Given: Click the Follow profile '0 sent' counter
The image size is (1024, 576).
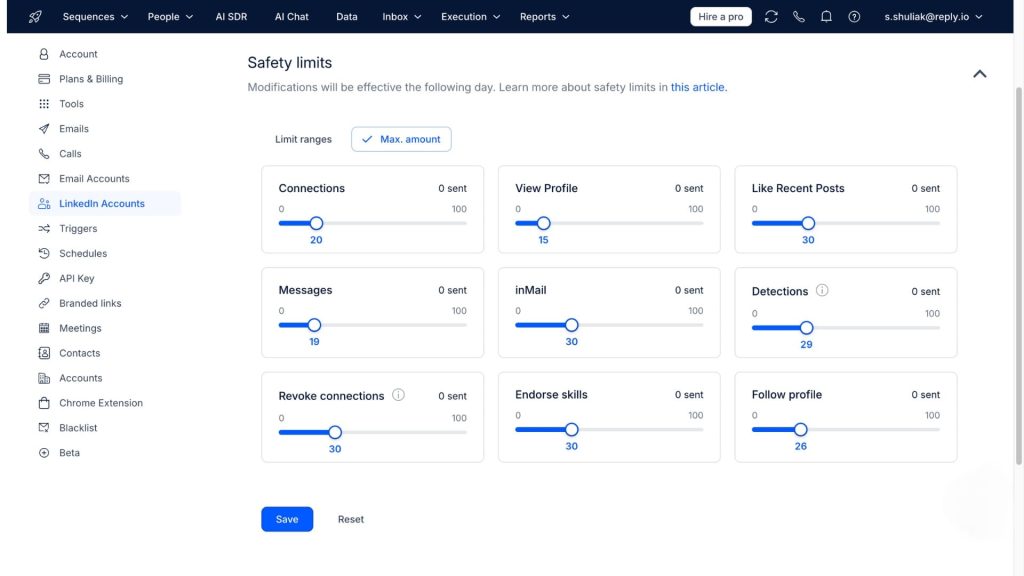Looking at the screenshot, I should pos(925,395).
